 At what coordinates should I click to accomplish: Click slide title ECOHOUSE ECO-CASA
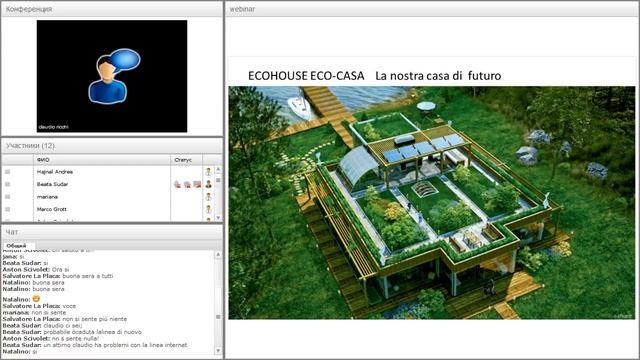[x=306, y=76]
